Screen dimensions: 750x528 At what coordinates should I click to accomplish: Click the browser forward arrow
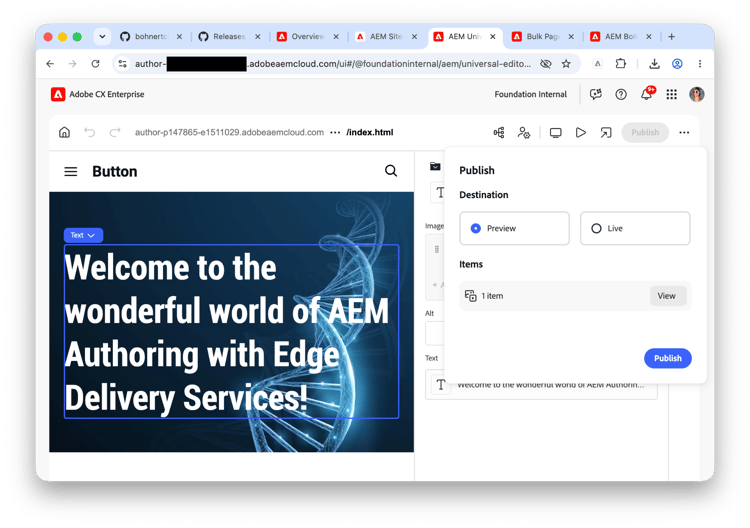click(73, 64)
